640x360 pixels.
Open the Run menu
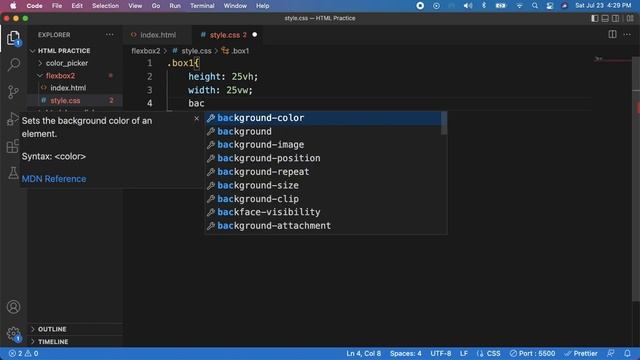(175, 6)
